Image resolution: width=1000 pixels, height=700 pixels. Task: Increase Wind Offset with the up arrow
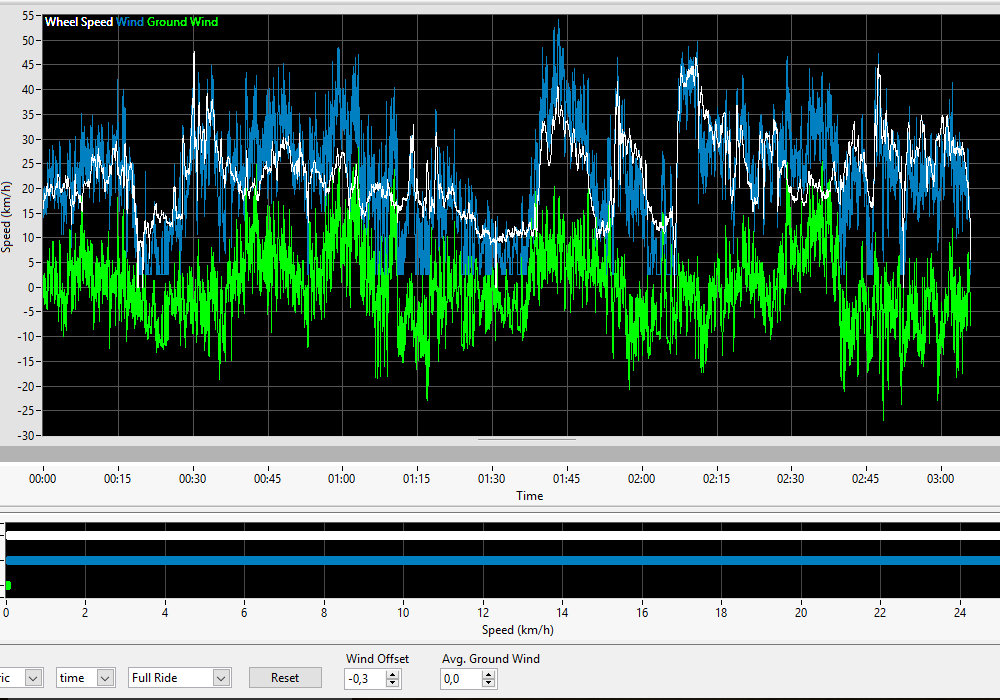click(x=393, y=674)
